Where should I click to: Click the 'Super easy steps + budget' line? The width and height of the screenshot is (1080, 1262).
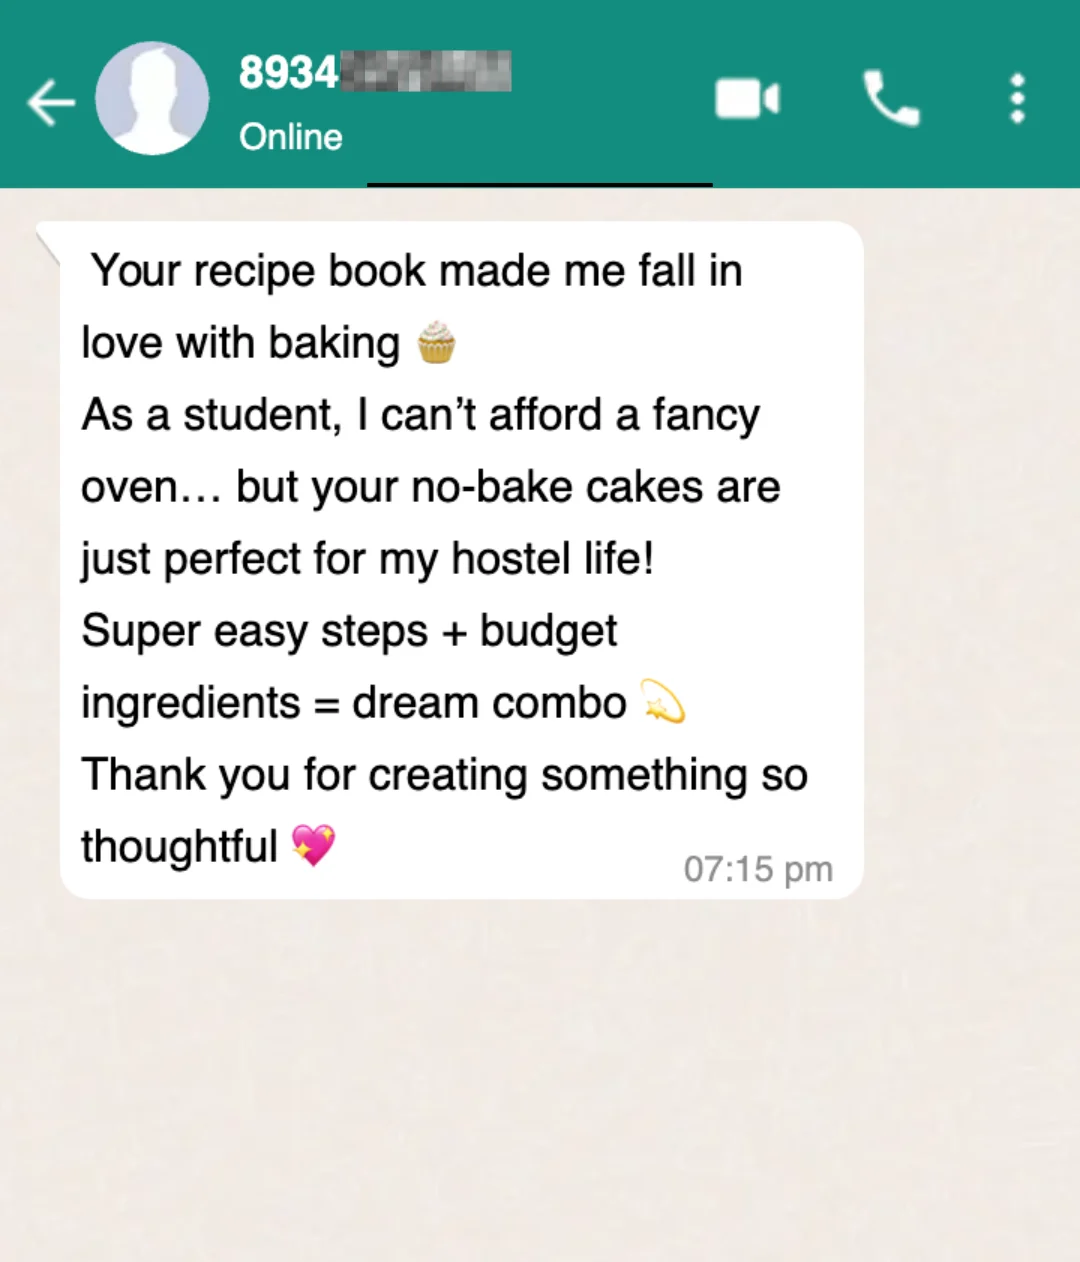(x=349, y=631)
